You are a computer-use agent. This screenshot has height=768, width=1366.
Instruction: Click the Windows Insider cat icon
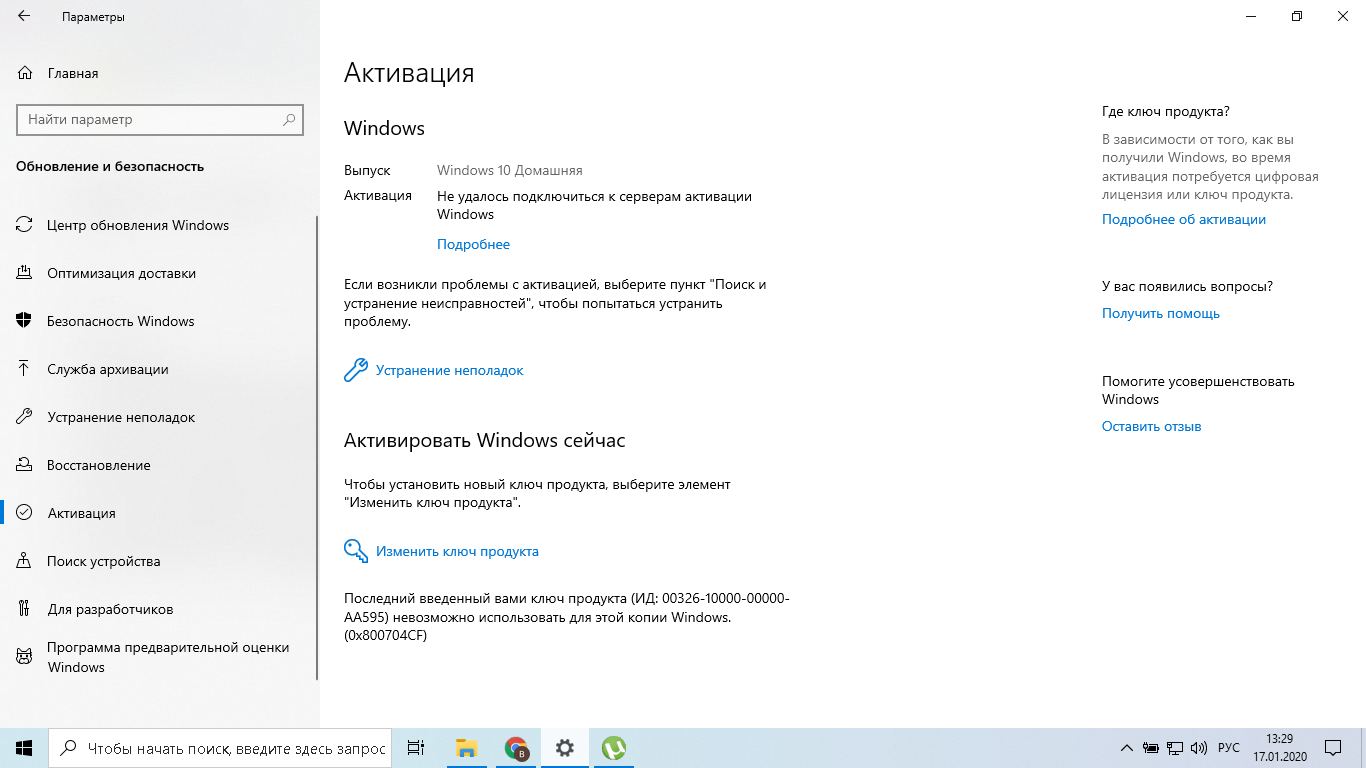pos(24,657)
